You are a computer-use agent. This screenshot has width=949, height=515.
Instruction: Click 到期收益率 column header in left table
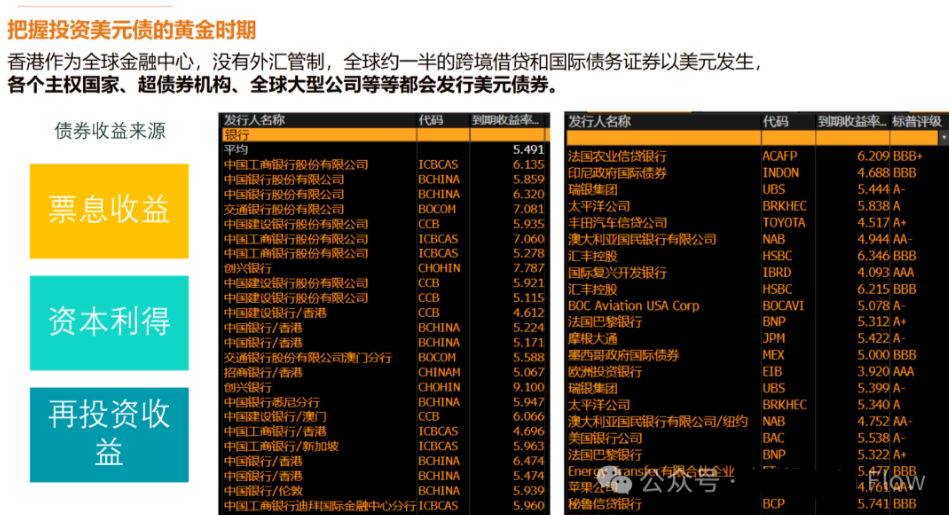coord(509,120)
